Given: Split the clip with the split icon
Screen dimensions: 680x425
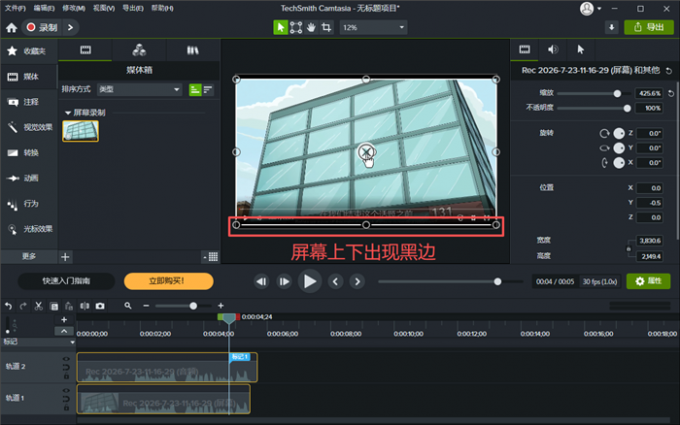Looking at the screenshot, I should tap(85, 306).
